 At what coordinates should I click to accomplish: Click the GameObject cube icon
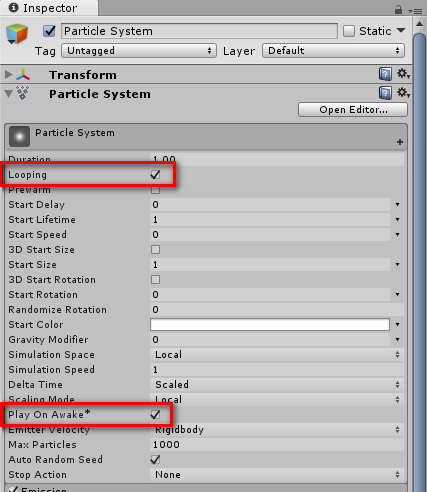(x=17, y=34)
